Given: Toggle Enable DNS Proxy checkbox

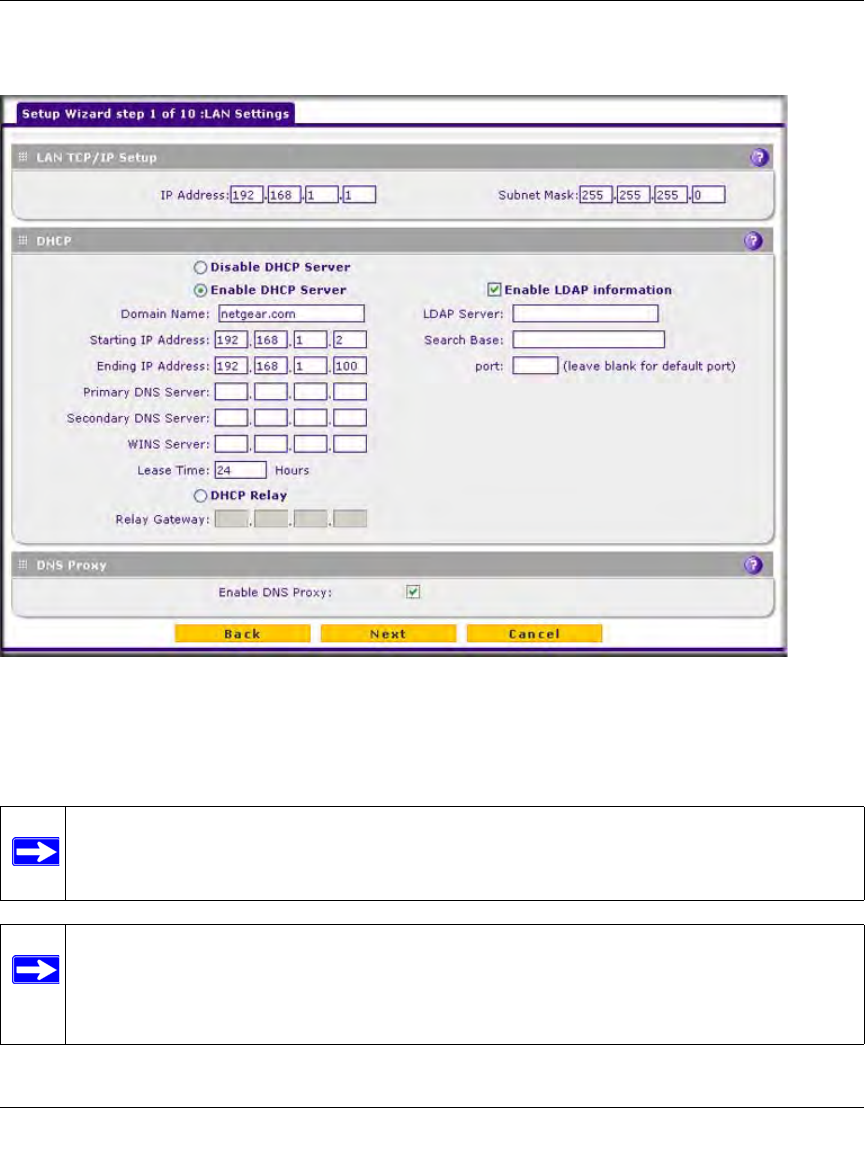Looking at the screenshot, I should (413, 592).
